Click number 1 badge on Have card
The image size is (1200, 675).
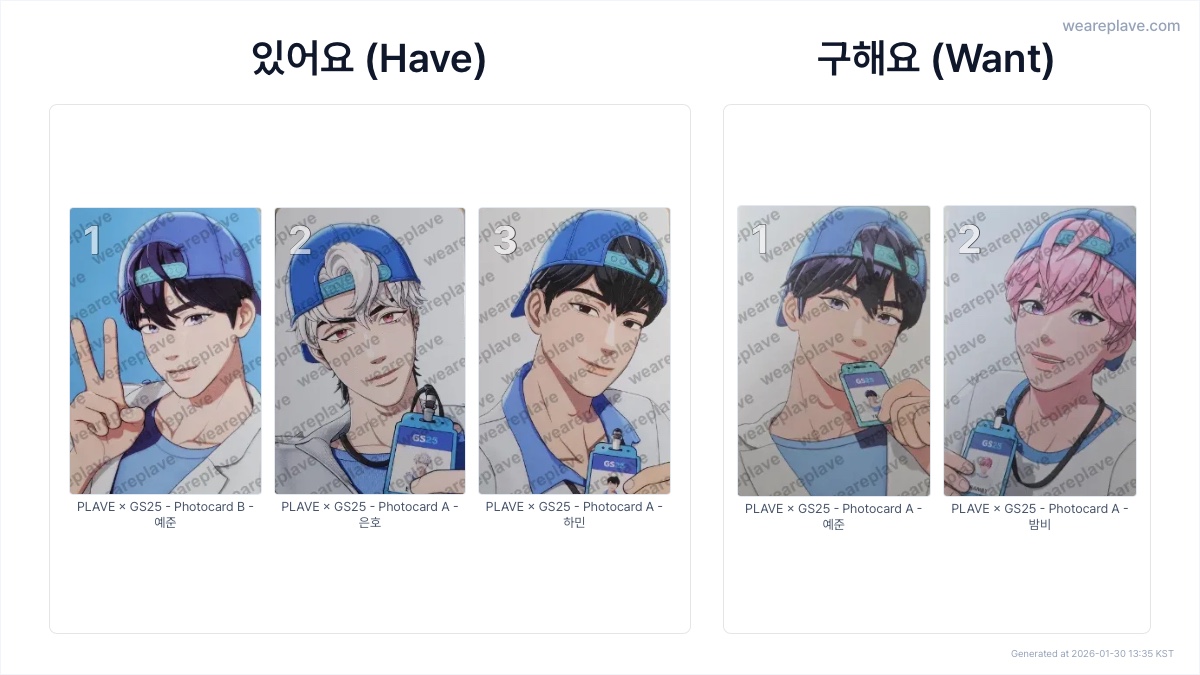[92, 241]
